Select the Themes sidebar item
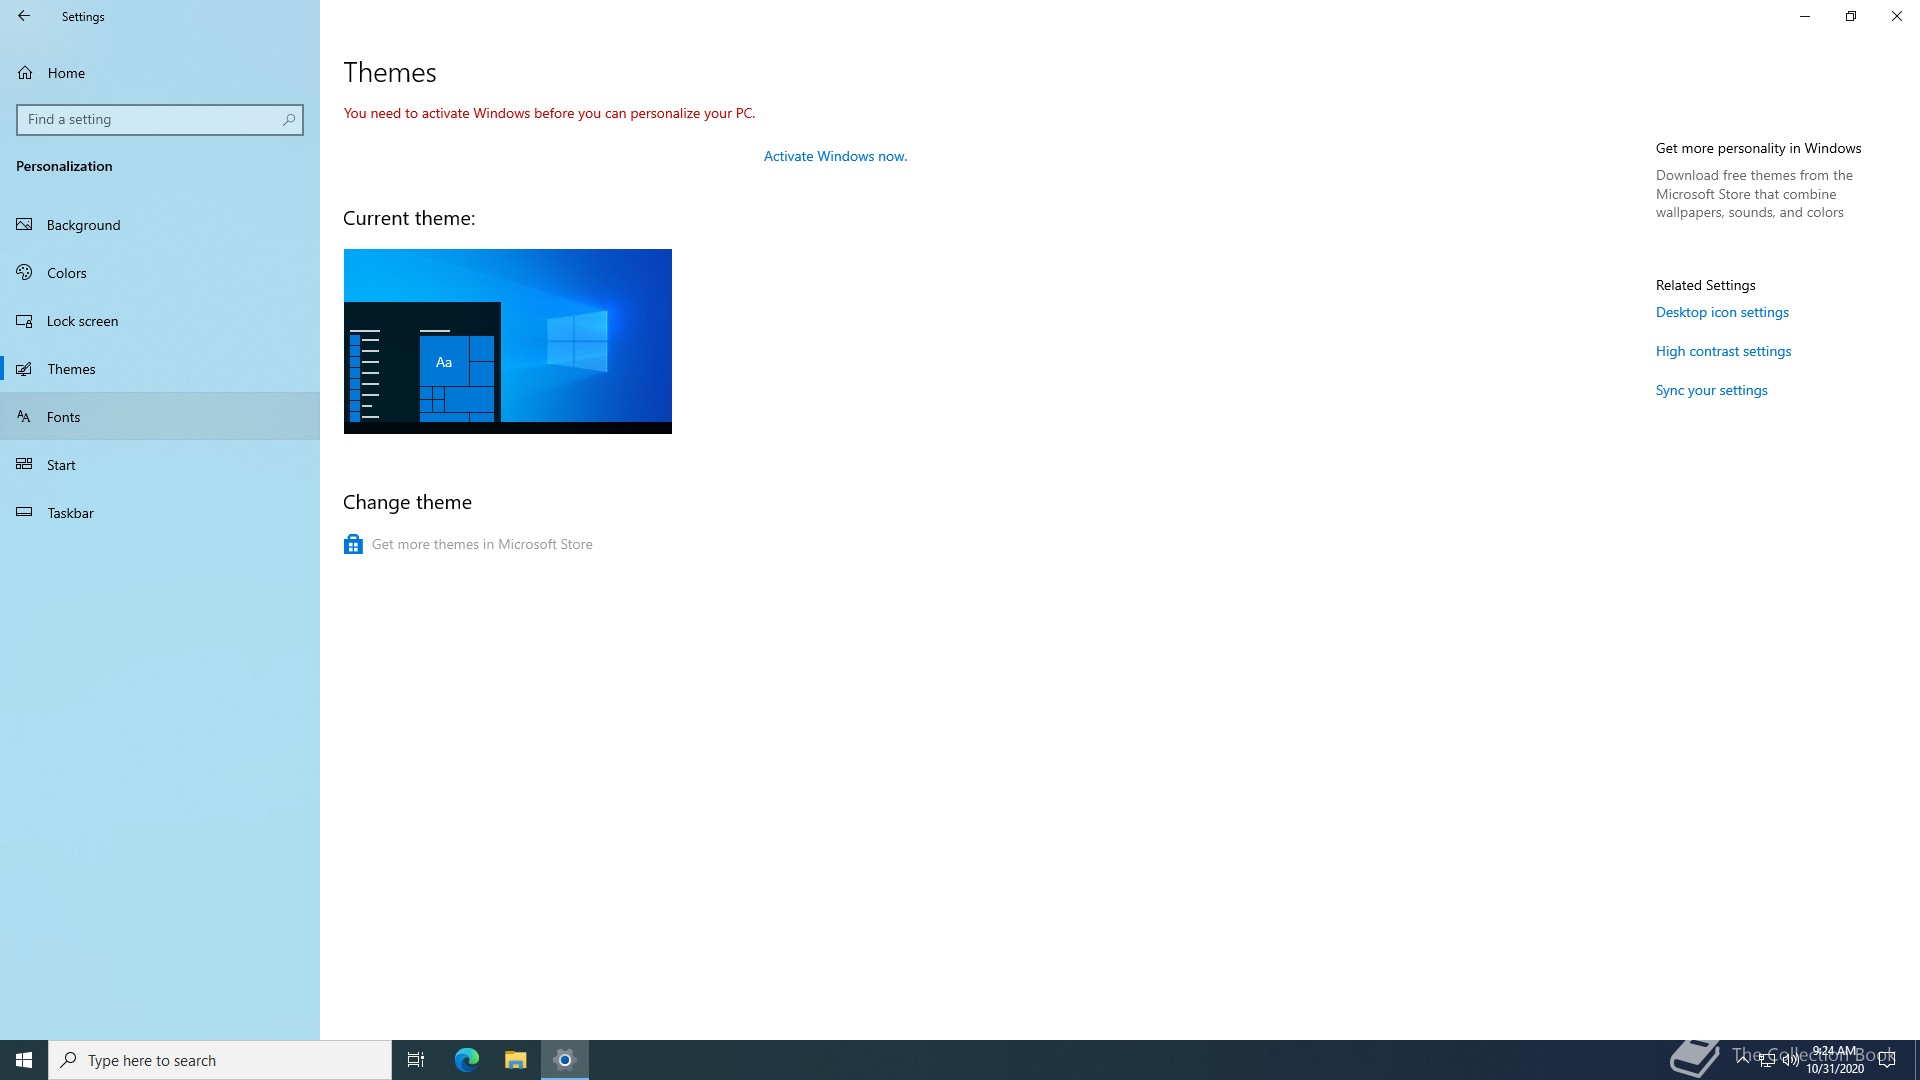The image size is (1920, 1080). click(160, 369)
